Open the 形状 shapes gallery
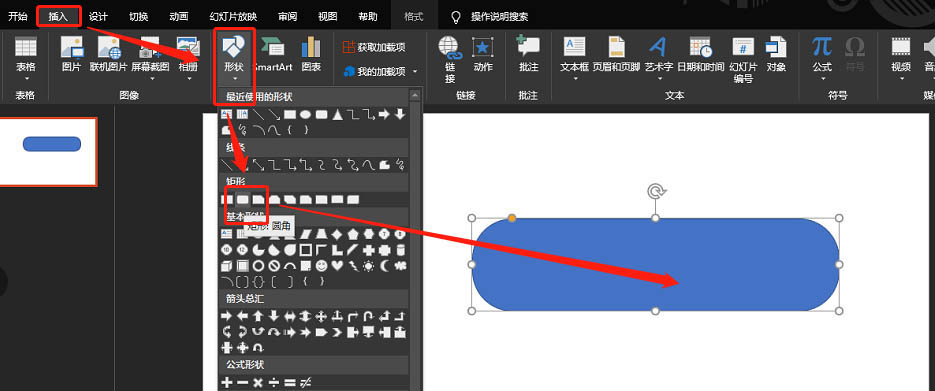The height and width of the screenshot is (391, 935). (234, 57)
